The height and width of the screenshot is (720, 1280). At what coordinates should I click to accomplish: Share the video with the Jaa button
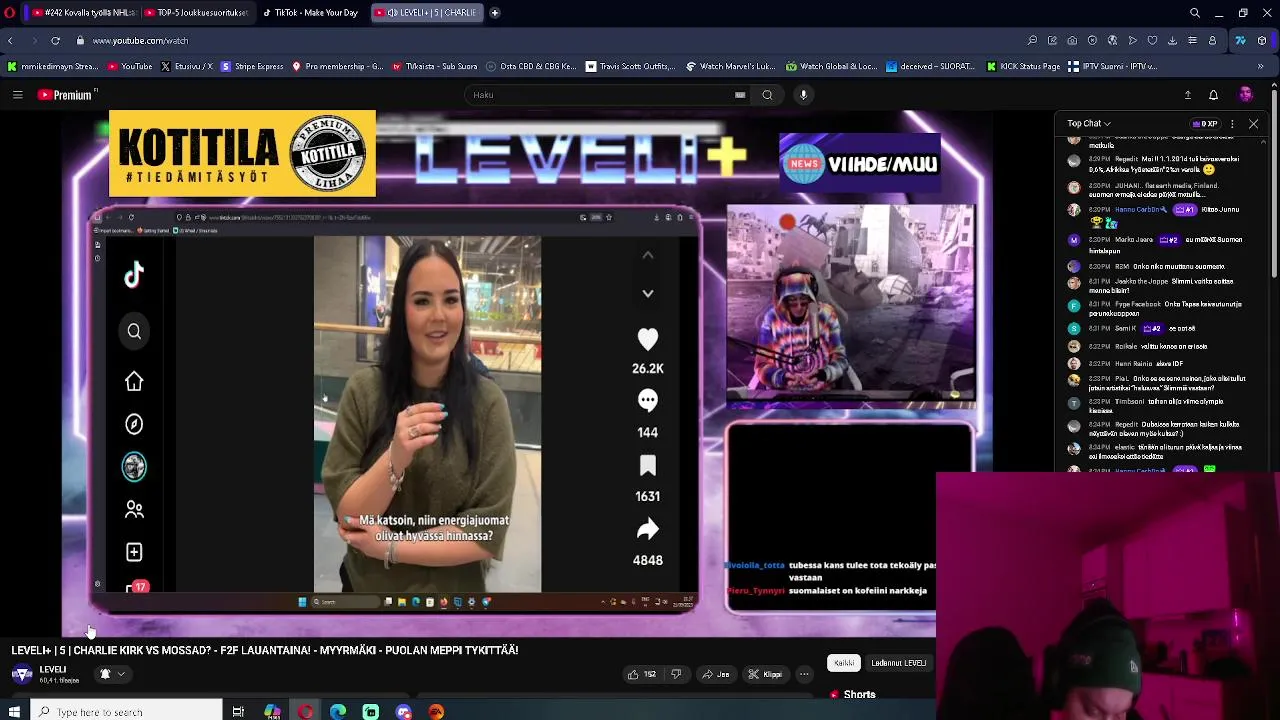(716, 674)
